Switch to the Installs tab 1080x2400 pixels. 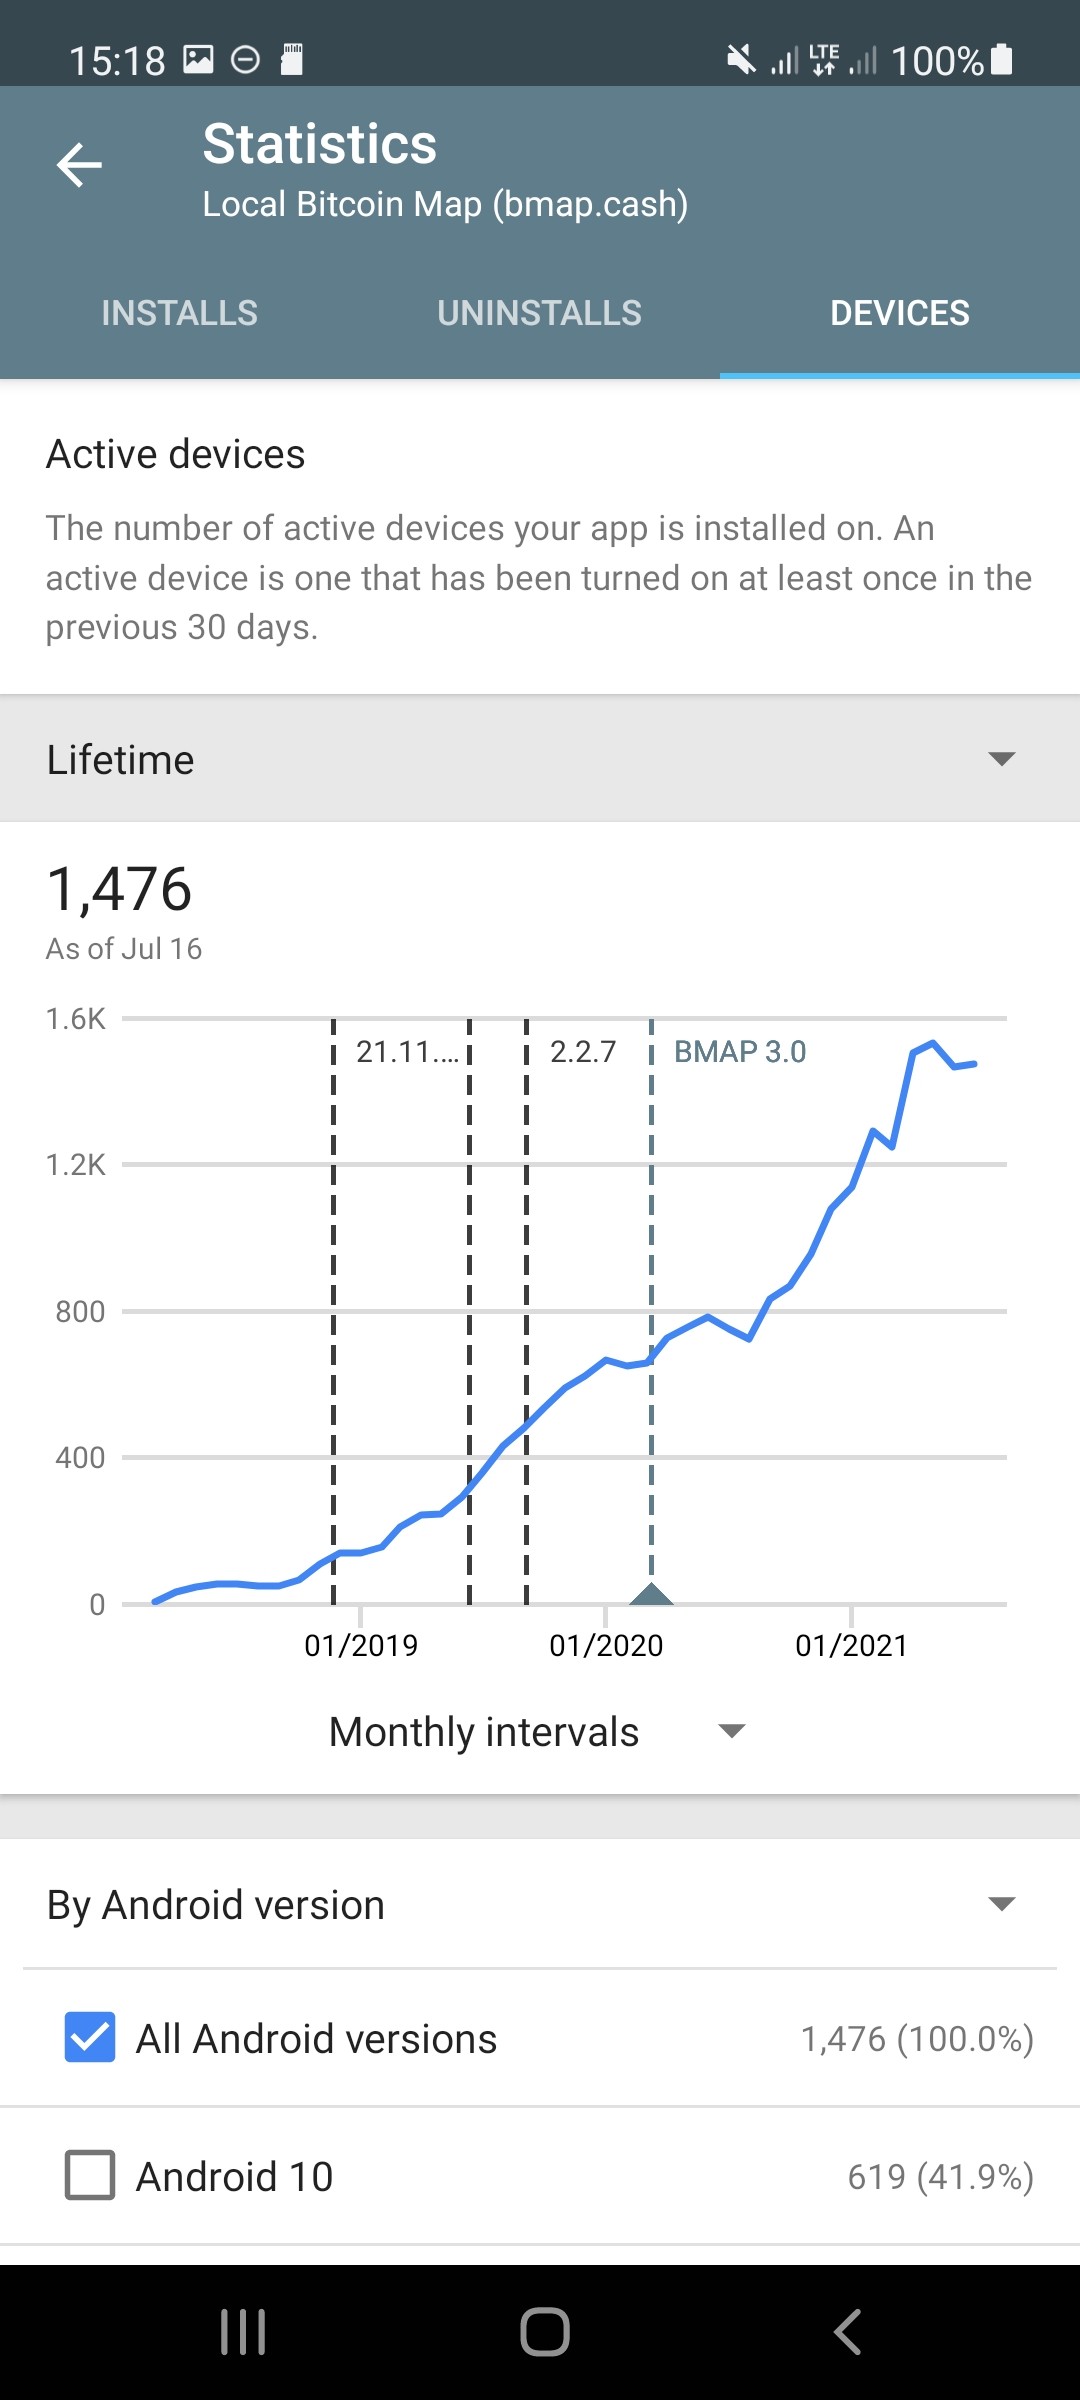coord(180,313)
